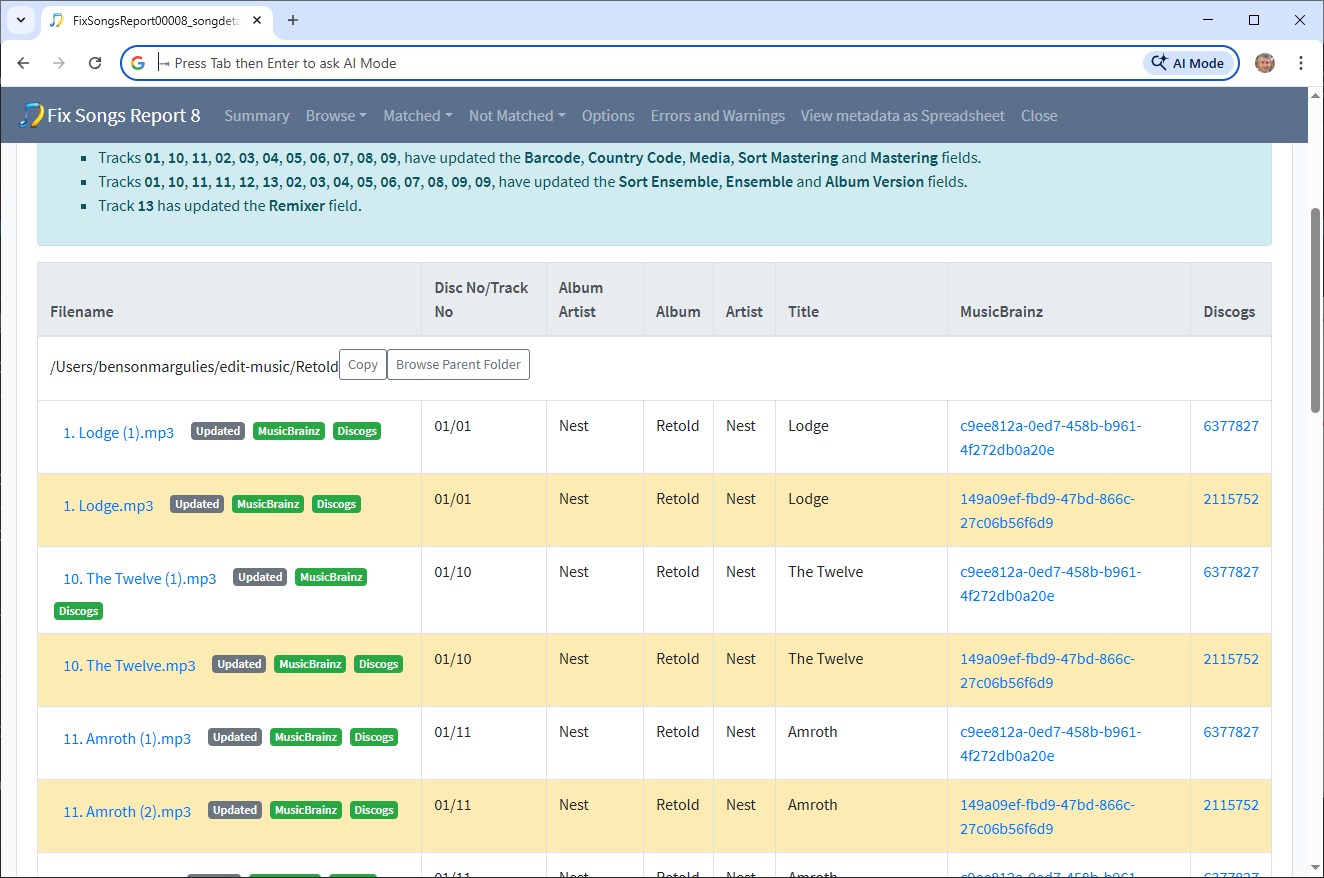
Task: Copy the folder path with Copy button
Action: pos(362,365)
